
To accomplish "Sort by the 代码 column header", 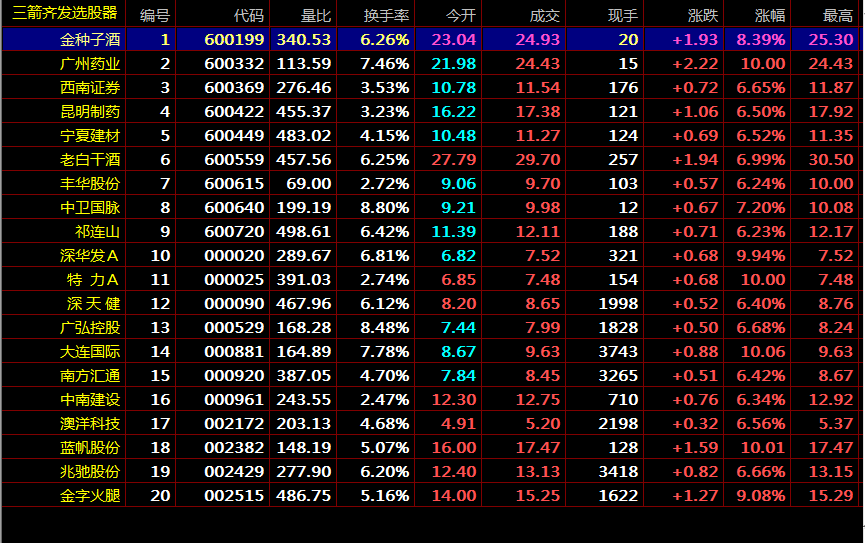I will (x=248, y=15).
